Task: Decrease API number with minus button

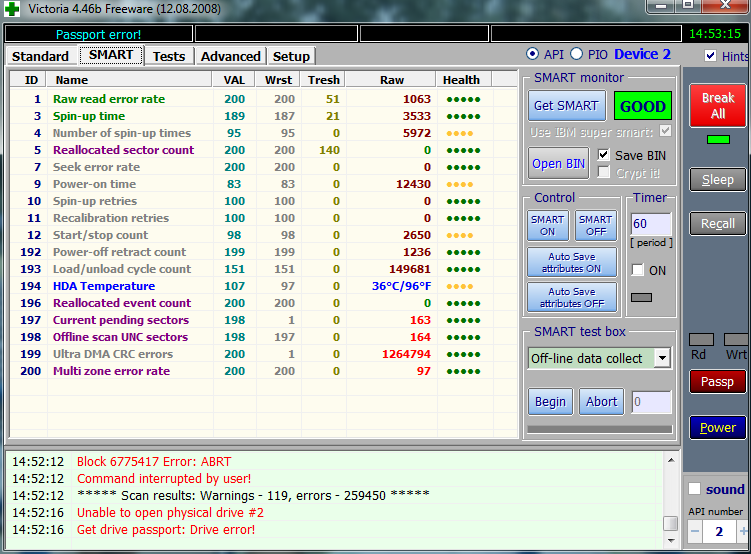Action: pyautogui.click(x=694, y=532)
